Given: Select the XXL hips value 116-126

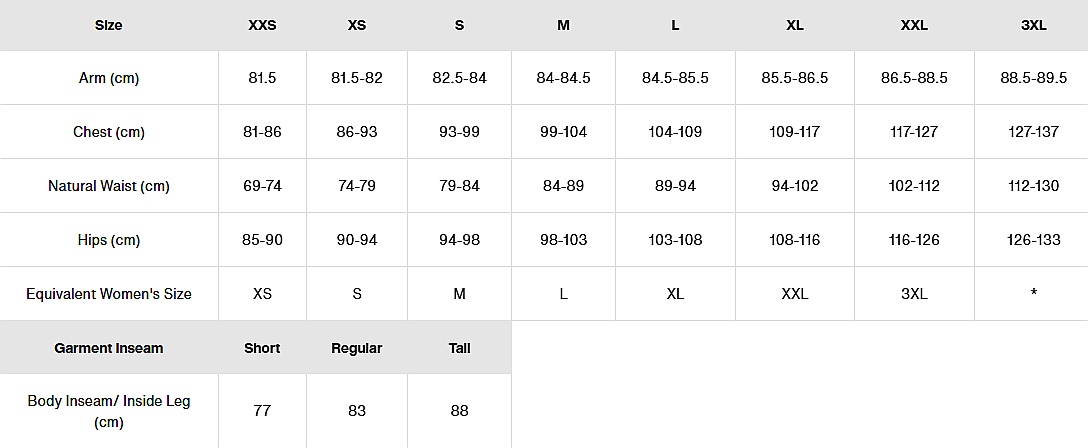Looking at the screenshot, I should 914,240.
